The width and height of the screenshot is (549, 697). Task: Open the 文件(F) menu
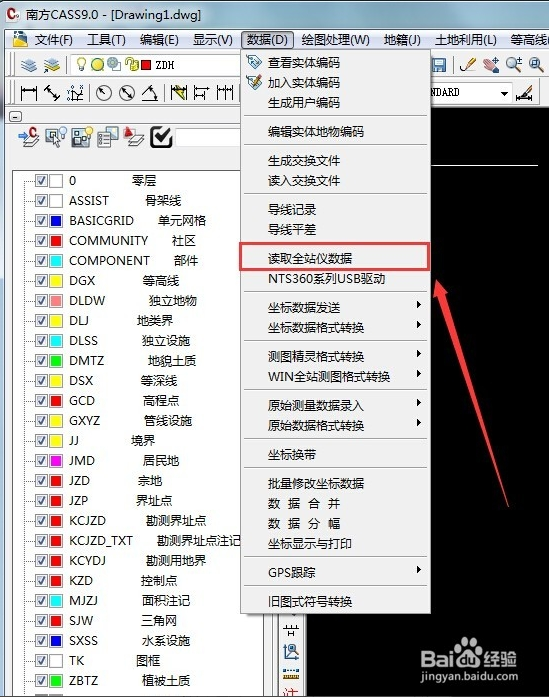[53, 40]
